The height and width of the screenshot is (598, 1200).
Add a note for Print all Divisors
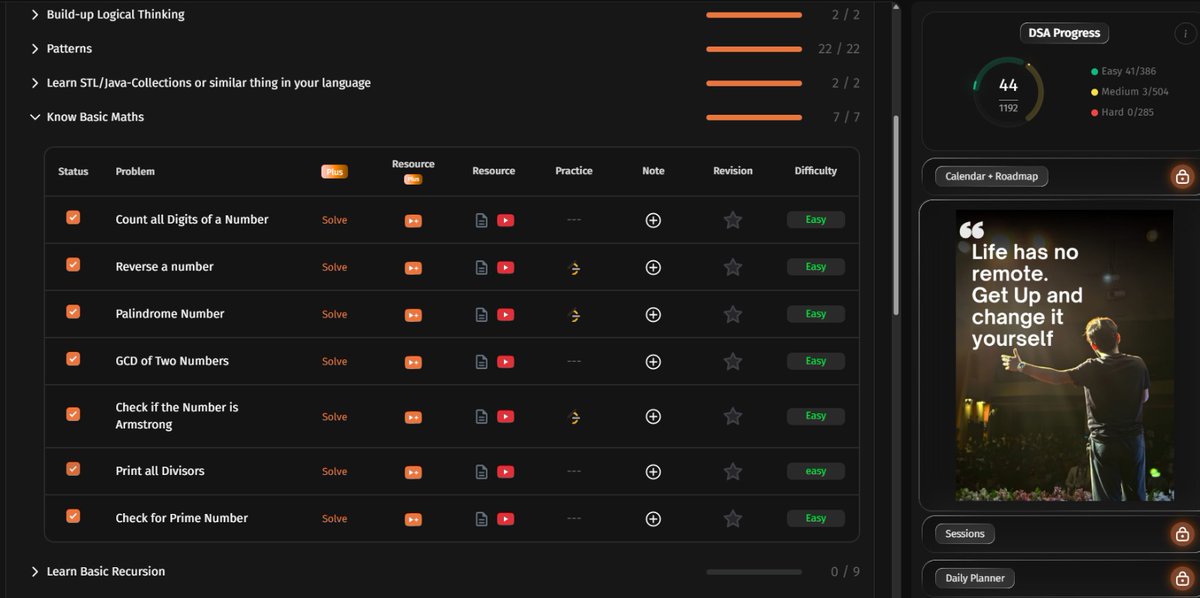pyautogui.click(x=653, y=471)
